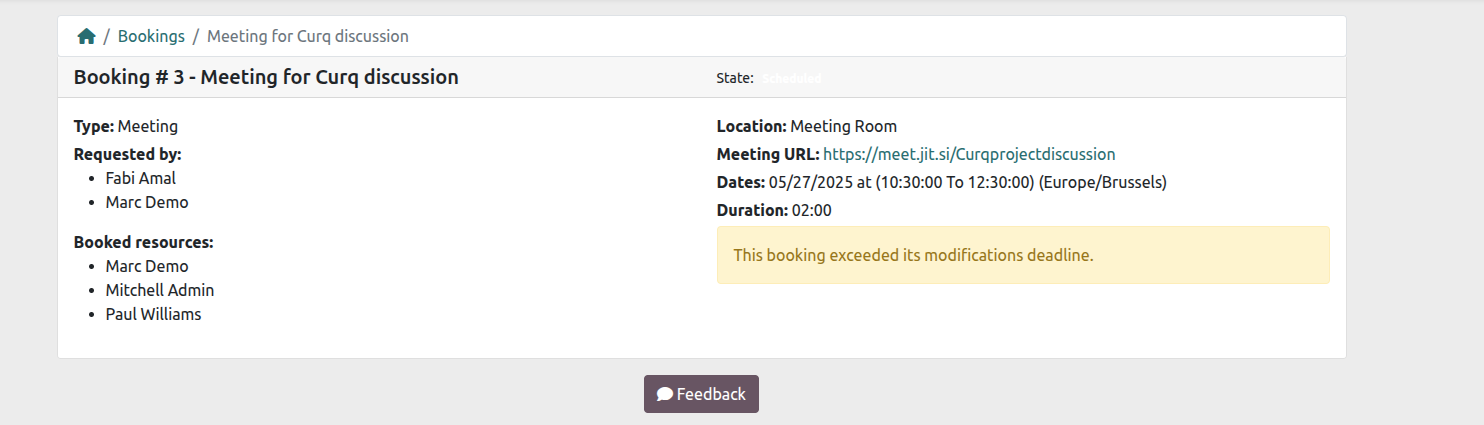The height and width of the screenshot is (425, 1484).
Task: Open the Bookings breadcrumb link
Action: [x=151, y=36]
